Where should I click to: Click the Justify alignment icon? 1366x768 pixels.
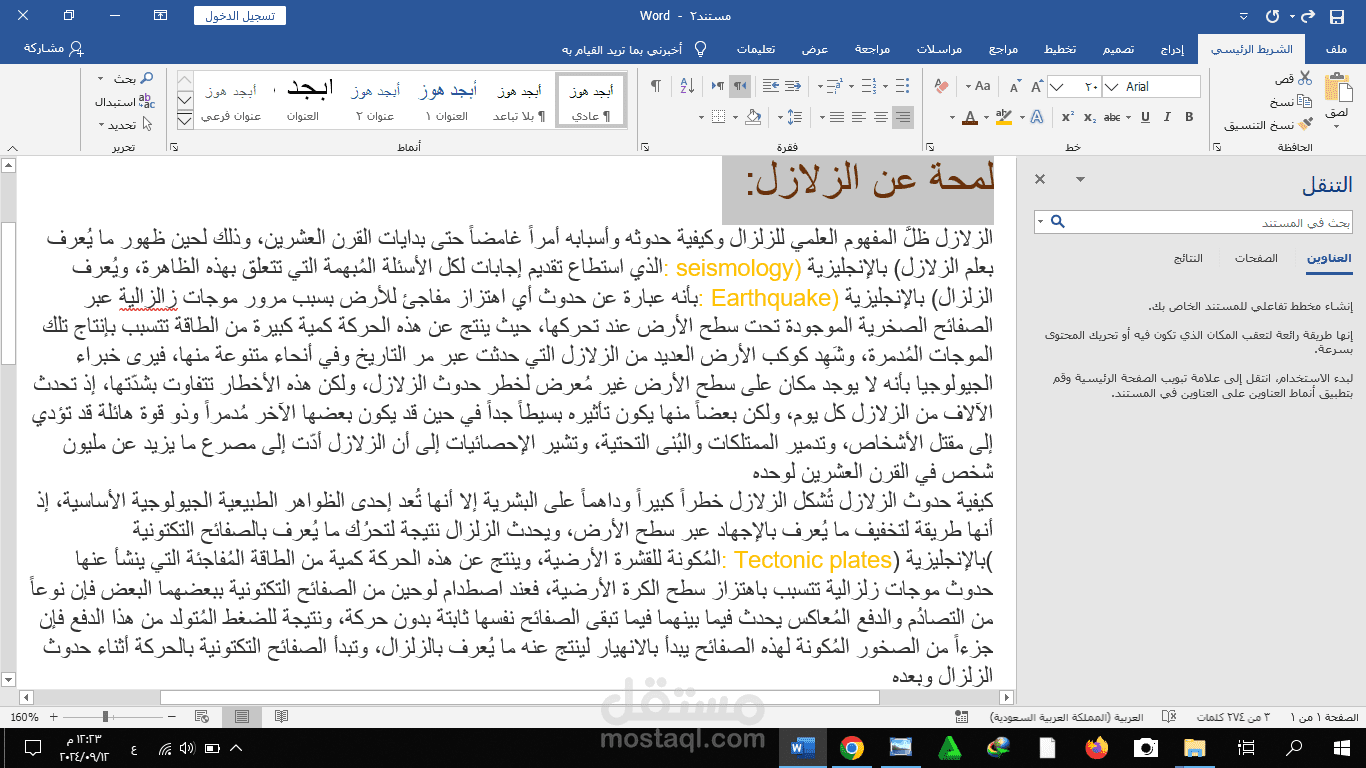837,117
